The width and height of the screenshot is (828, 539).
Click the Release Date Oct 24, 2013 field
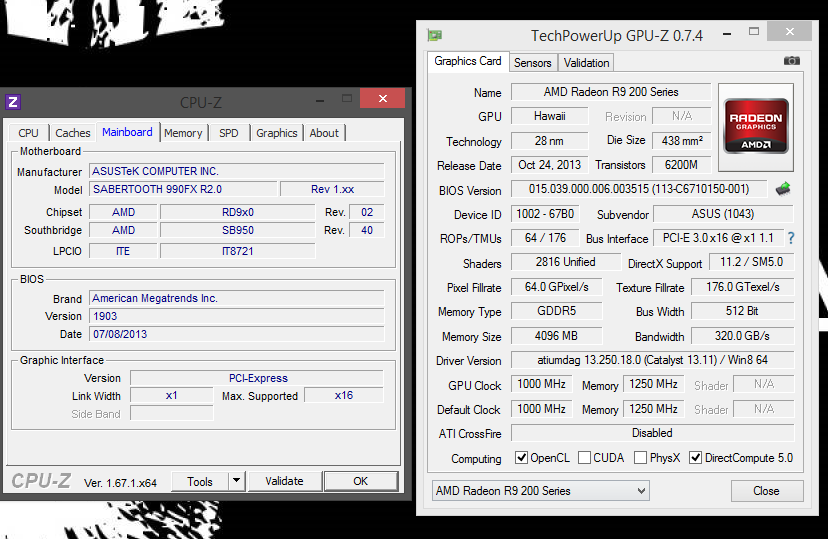click(549, 165)
